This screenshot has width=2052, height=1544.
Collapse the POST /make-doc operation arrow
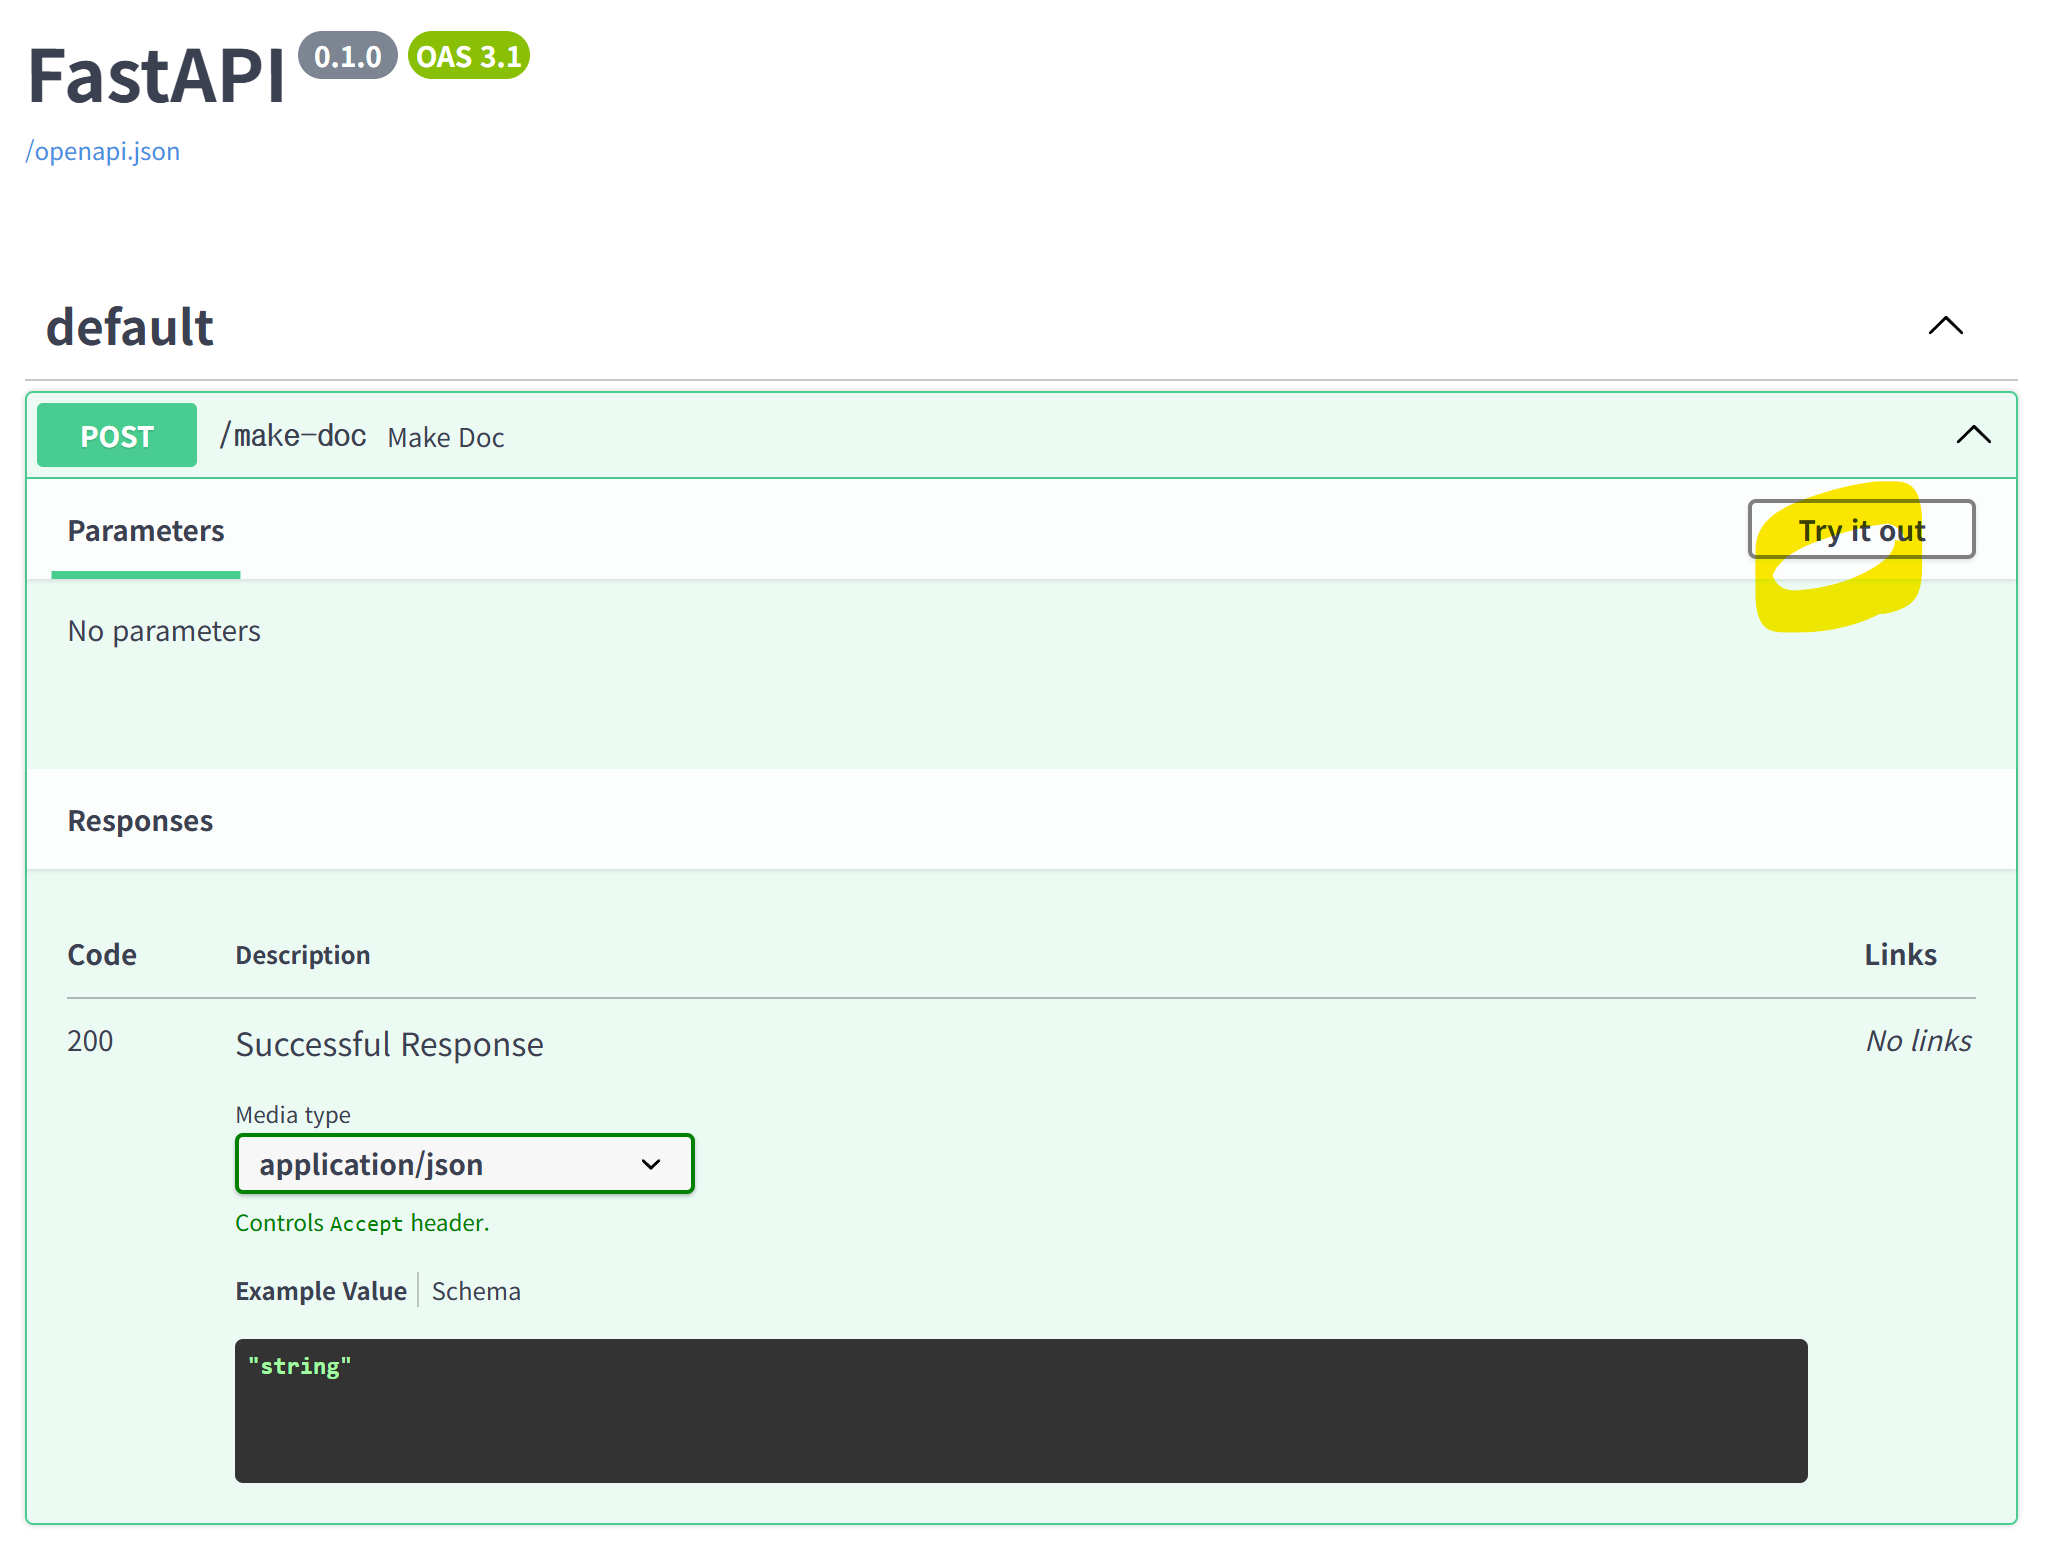1973,435
